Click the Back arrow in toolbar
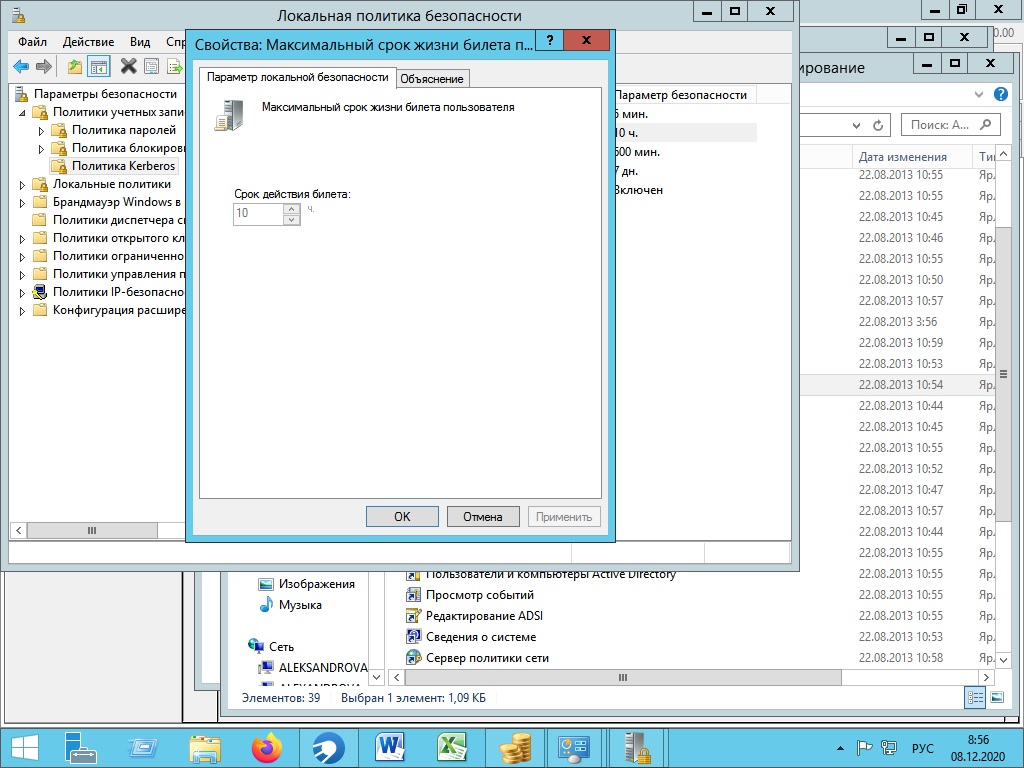The width and height of the screenshot is (1024, 768). coord(21,67)
